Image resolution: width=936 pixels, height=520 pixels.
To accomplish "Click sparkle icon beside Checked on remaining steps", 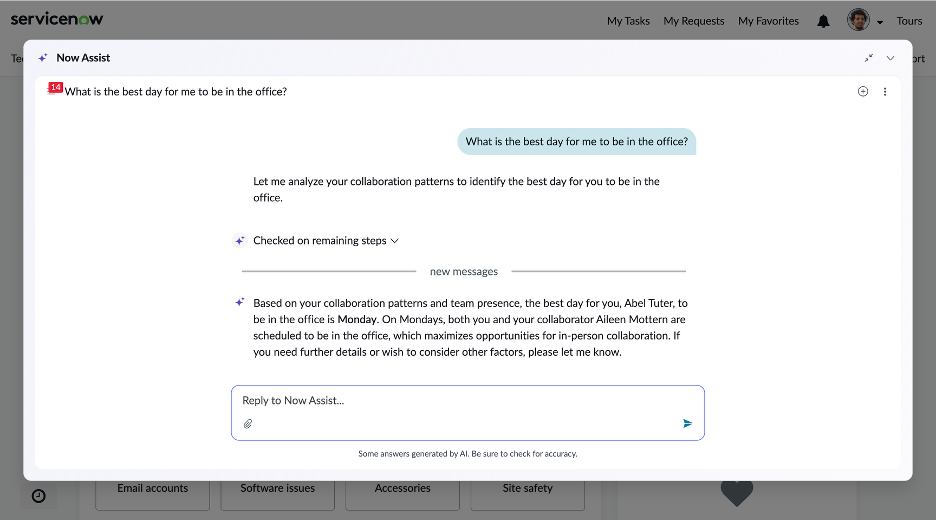I will (239, 241).
